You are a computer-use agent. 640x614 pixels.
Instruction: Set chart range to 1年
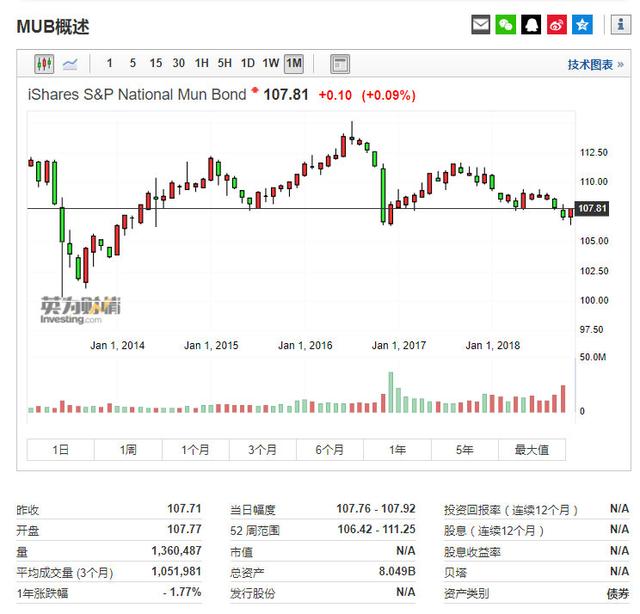(x=397, y=450)
